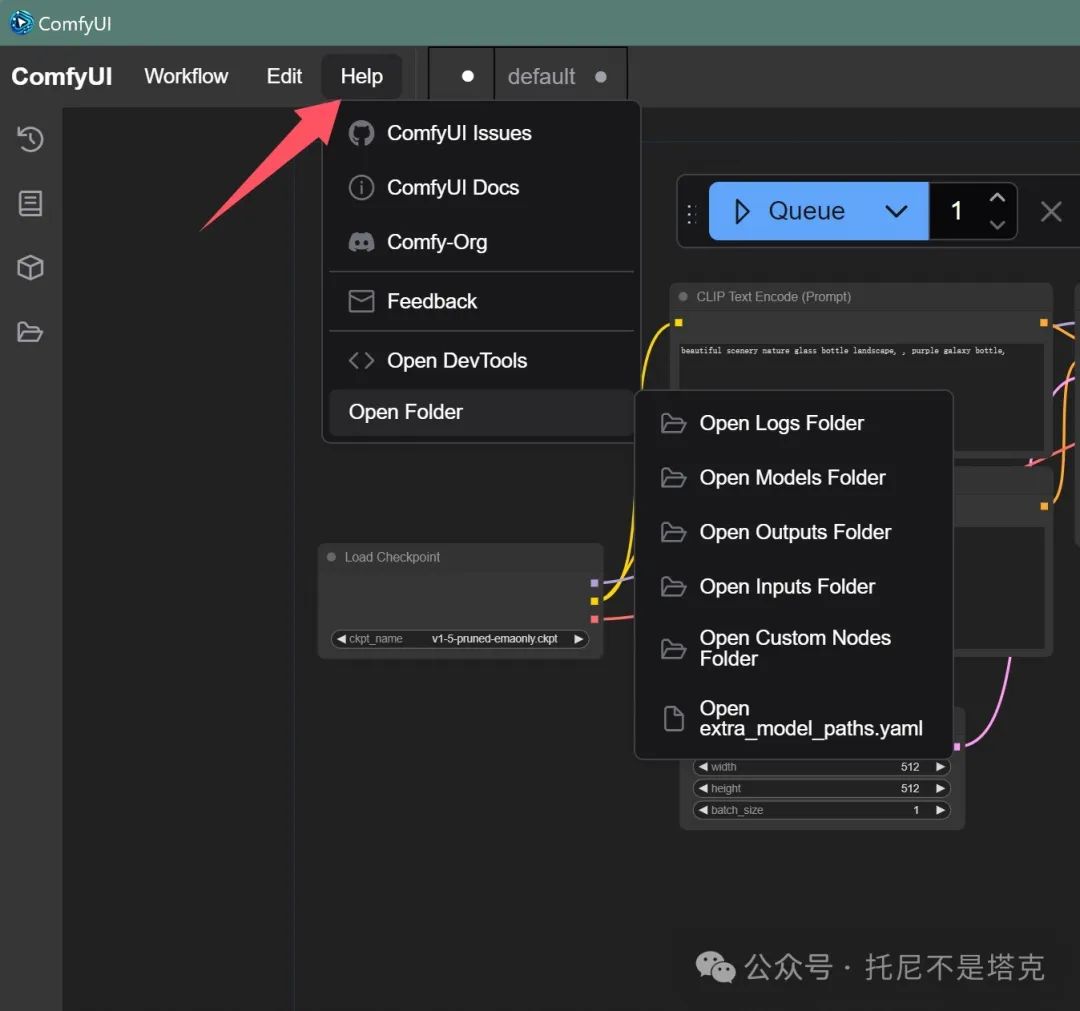Select Open Folder submenu entry
The width and height of the screenshot is (1080, 1011).
[x=481, y=412]
